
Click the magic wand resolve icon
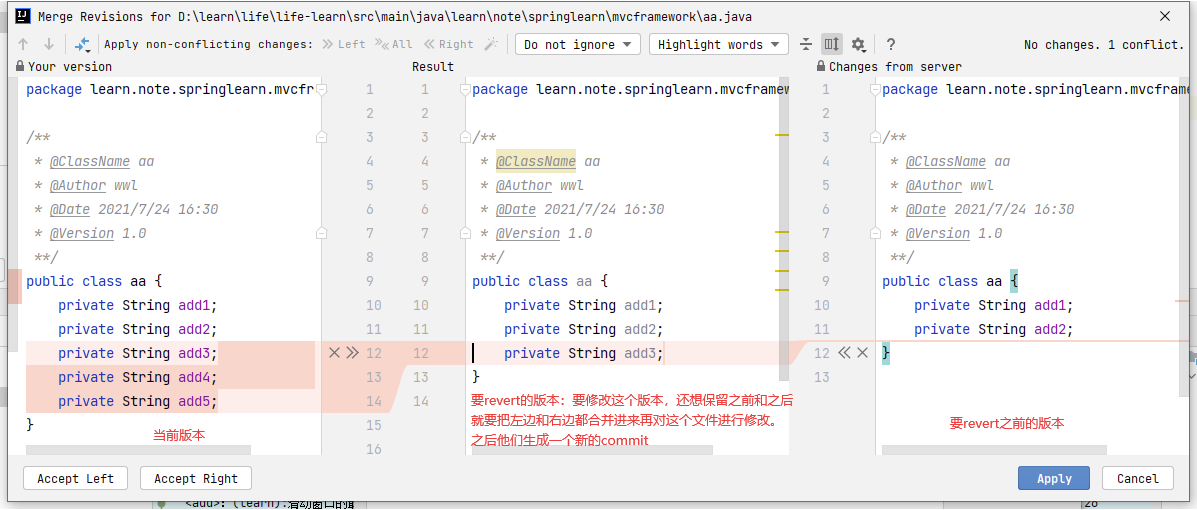click(x=491, y=44)
